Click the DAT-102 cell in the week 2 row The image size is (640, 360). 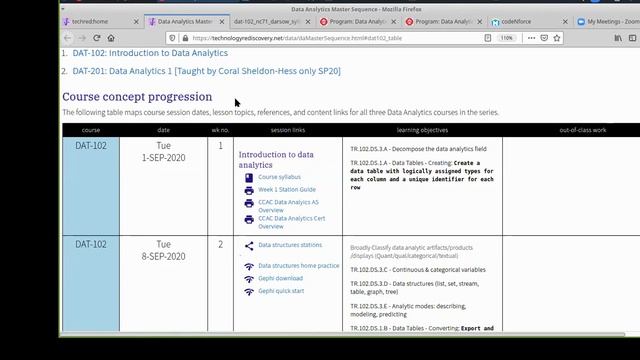coord(91,284)
